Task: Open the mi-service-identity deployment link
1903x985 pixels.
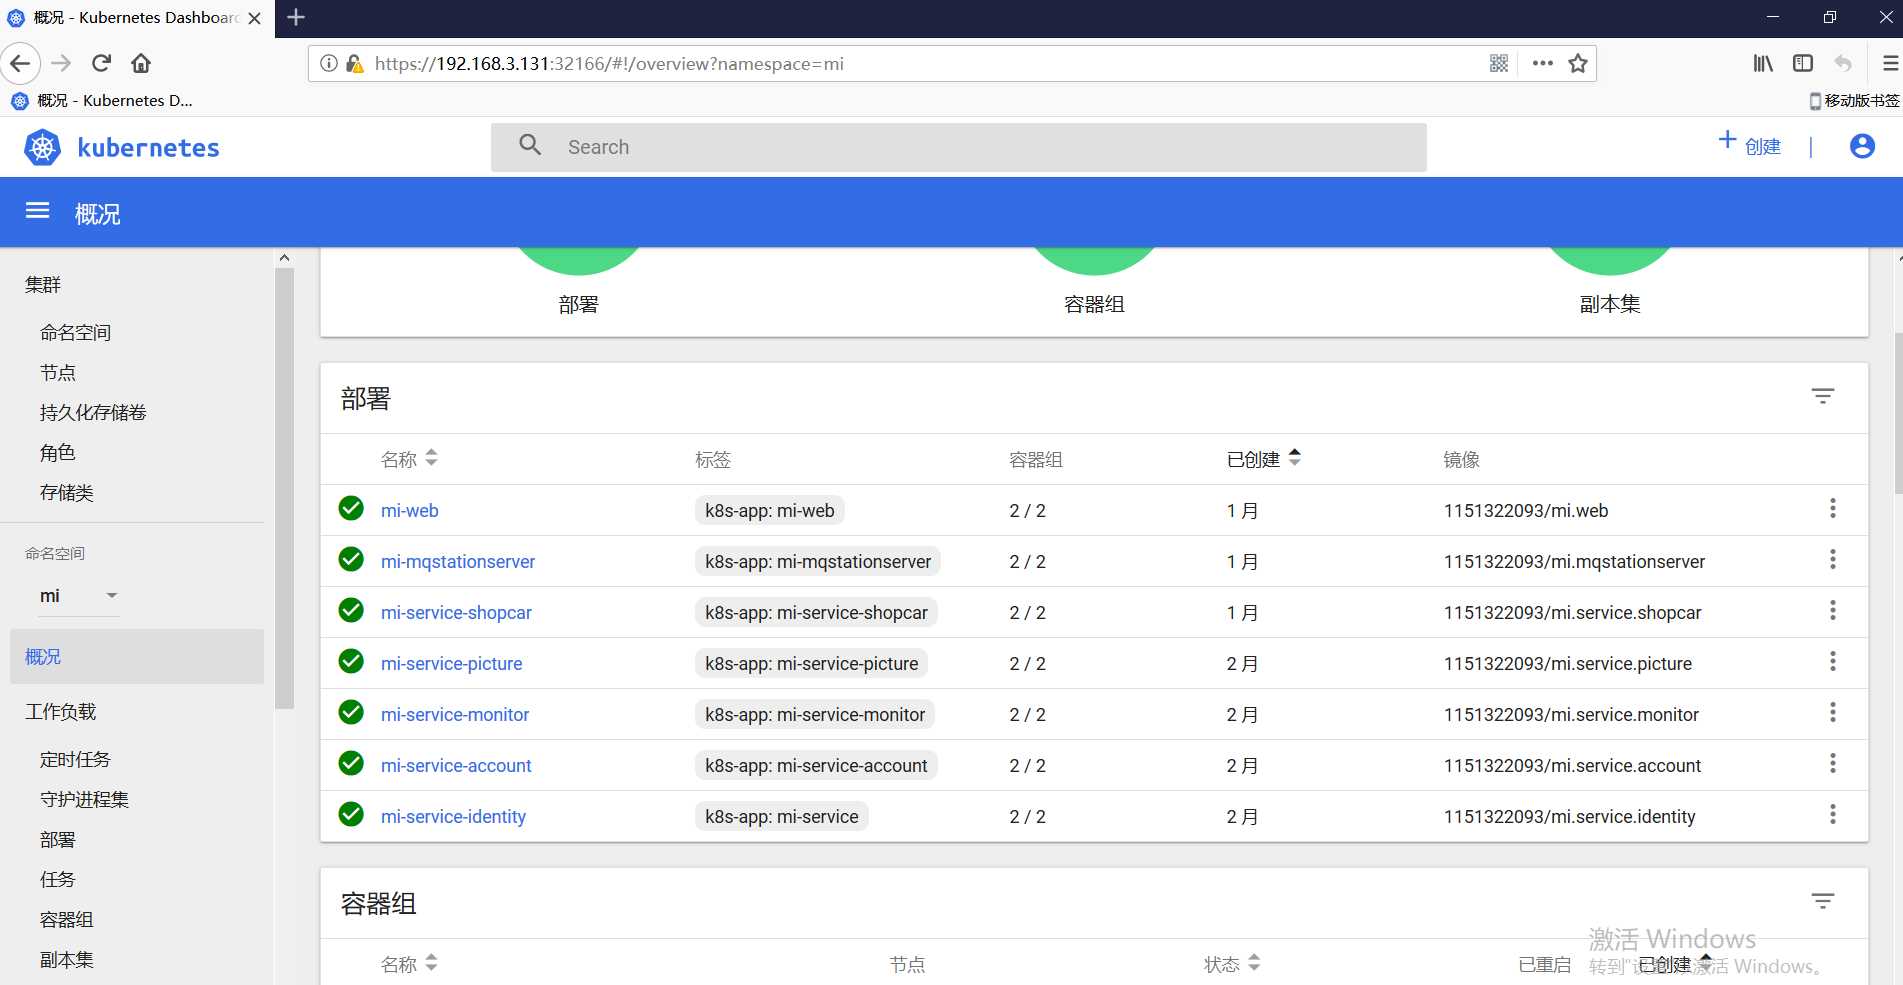Action: [453, 817]
